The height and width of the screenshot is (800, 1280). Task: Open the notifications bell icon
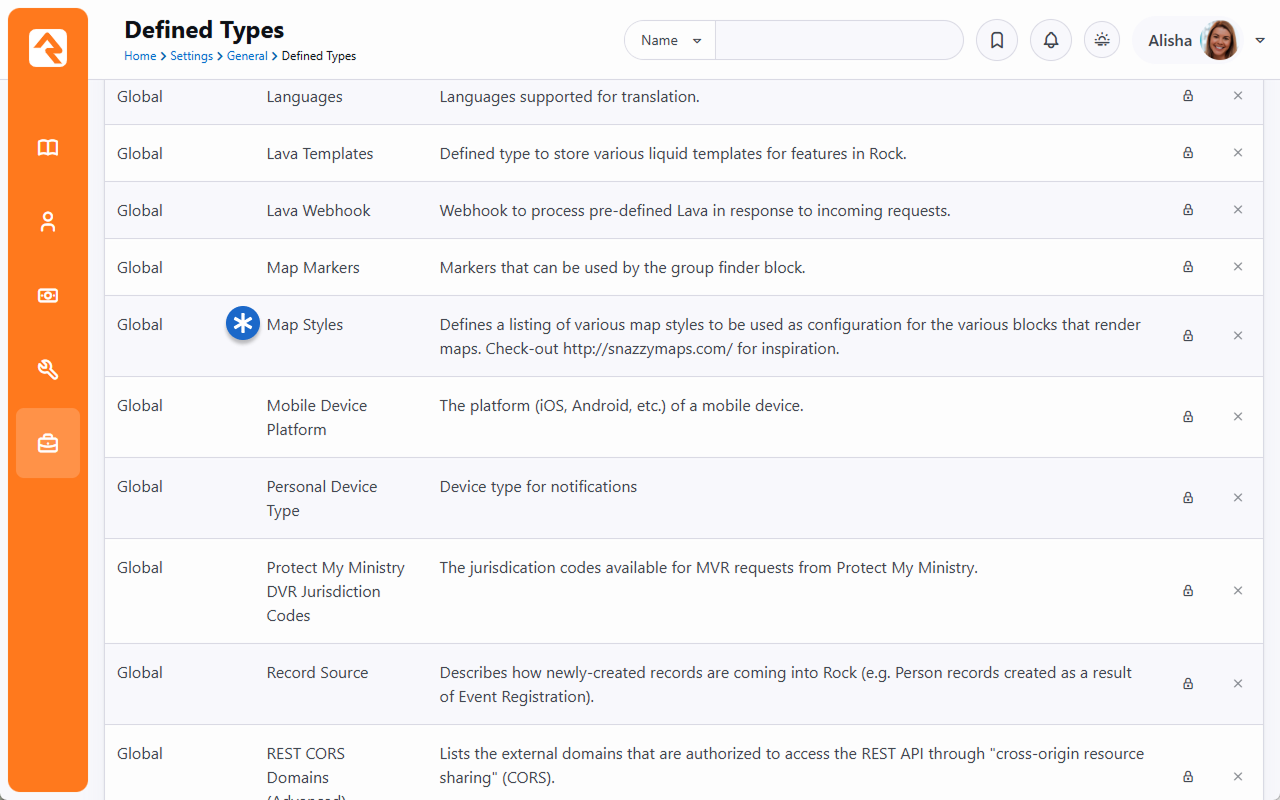[1051, 40]
